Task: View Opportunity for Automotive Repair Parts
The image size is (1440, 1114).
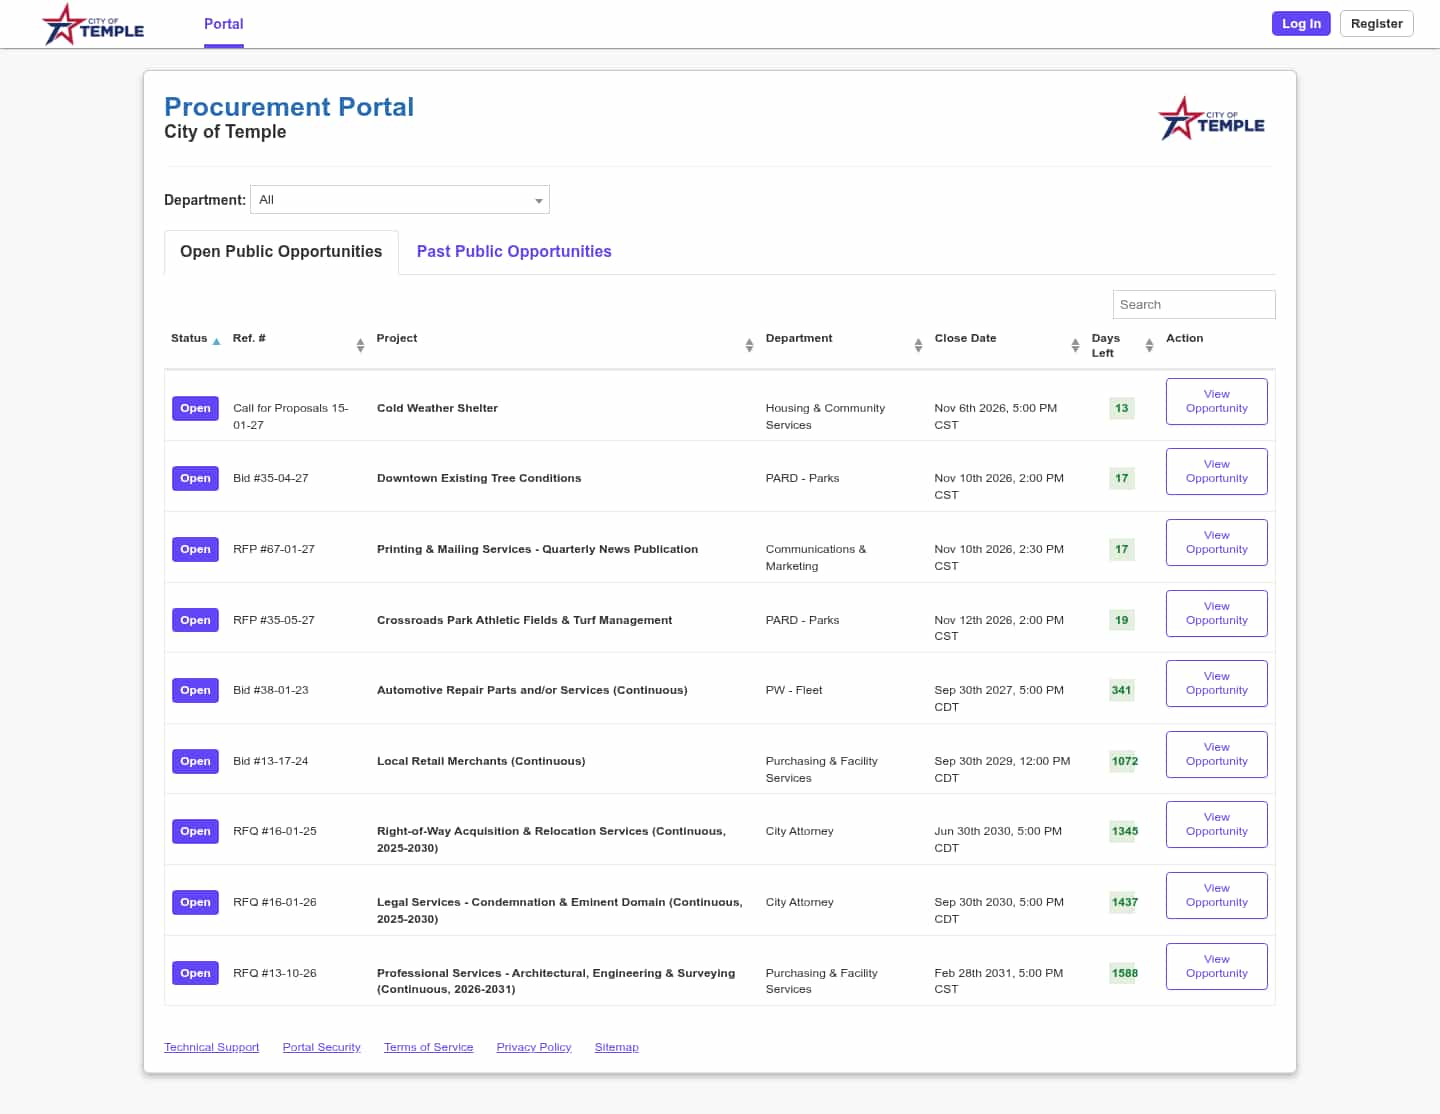Action: (x=1217, y=683)
